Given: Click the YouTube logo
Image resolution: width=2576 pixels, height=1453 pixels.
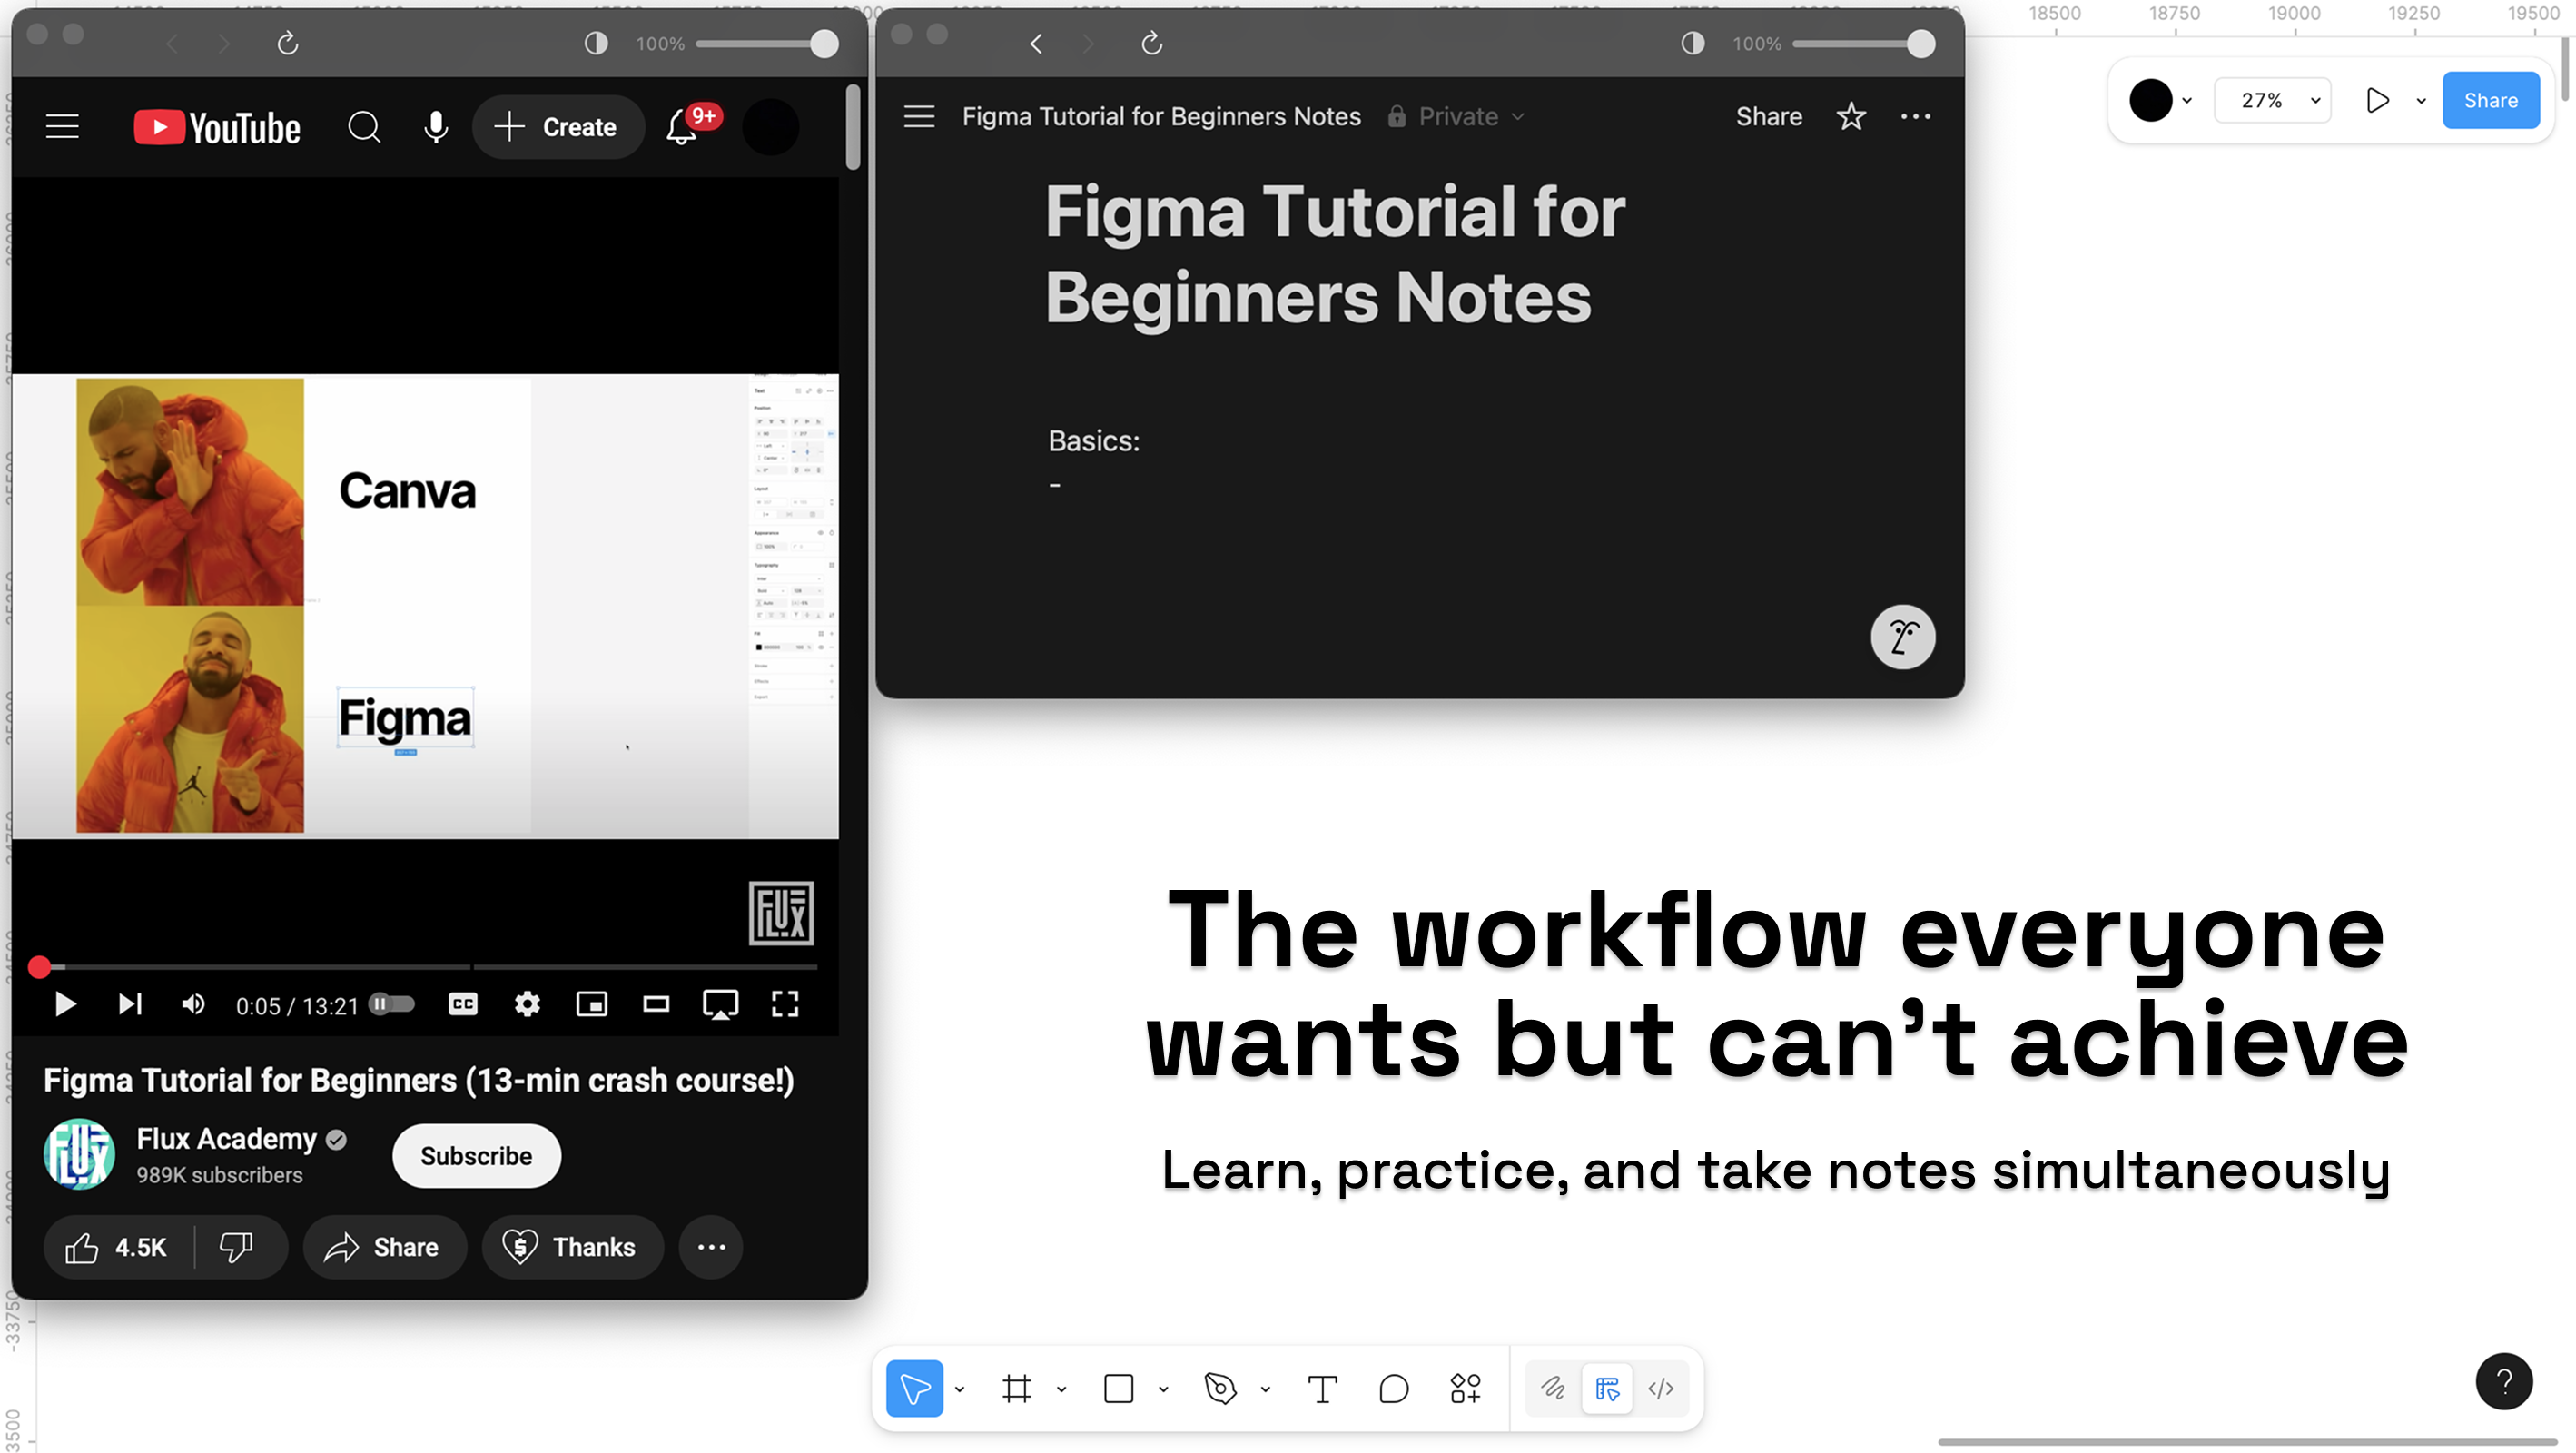Looking at the screenshot, I should tap(217, 128).
